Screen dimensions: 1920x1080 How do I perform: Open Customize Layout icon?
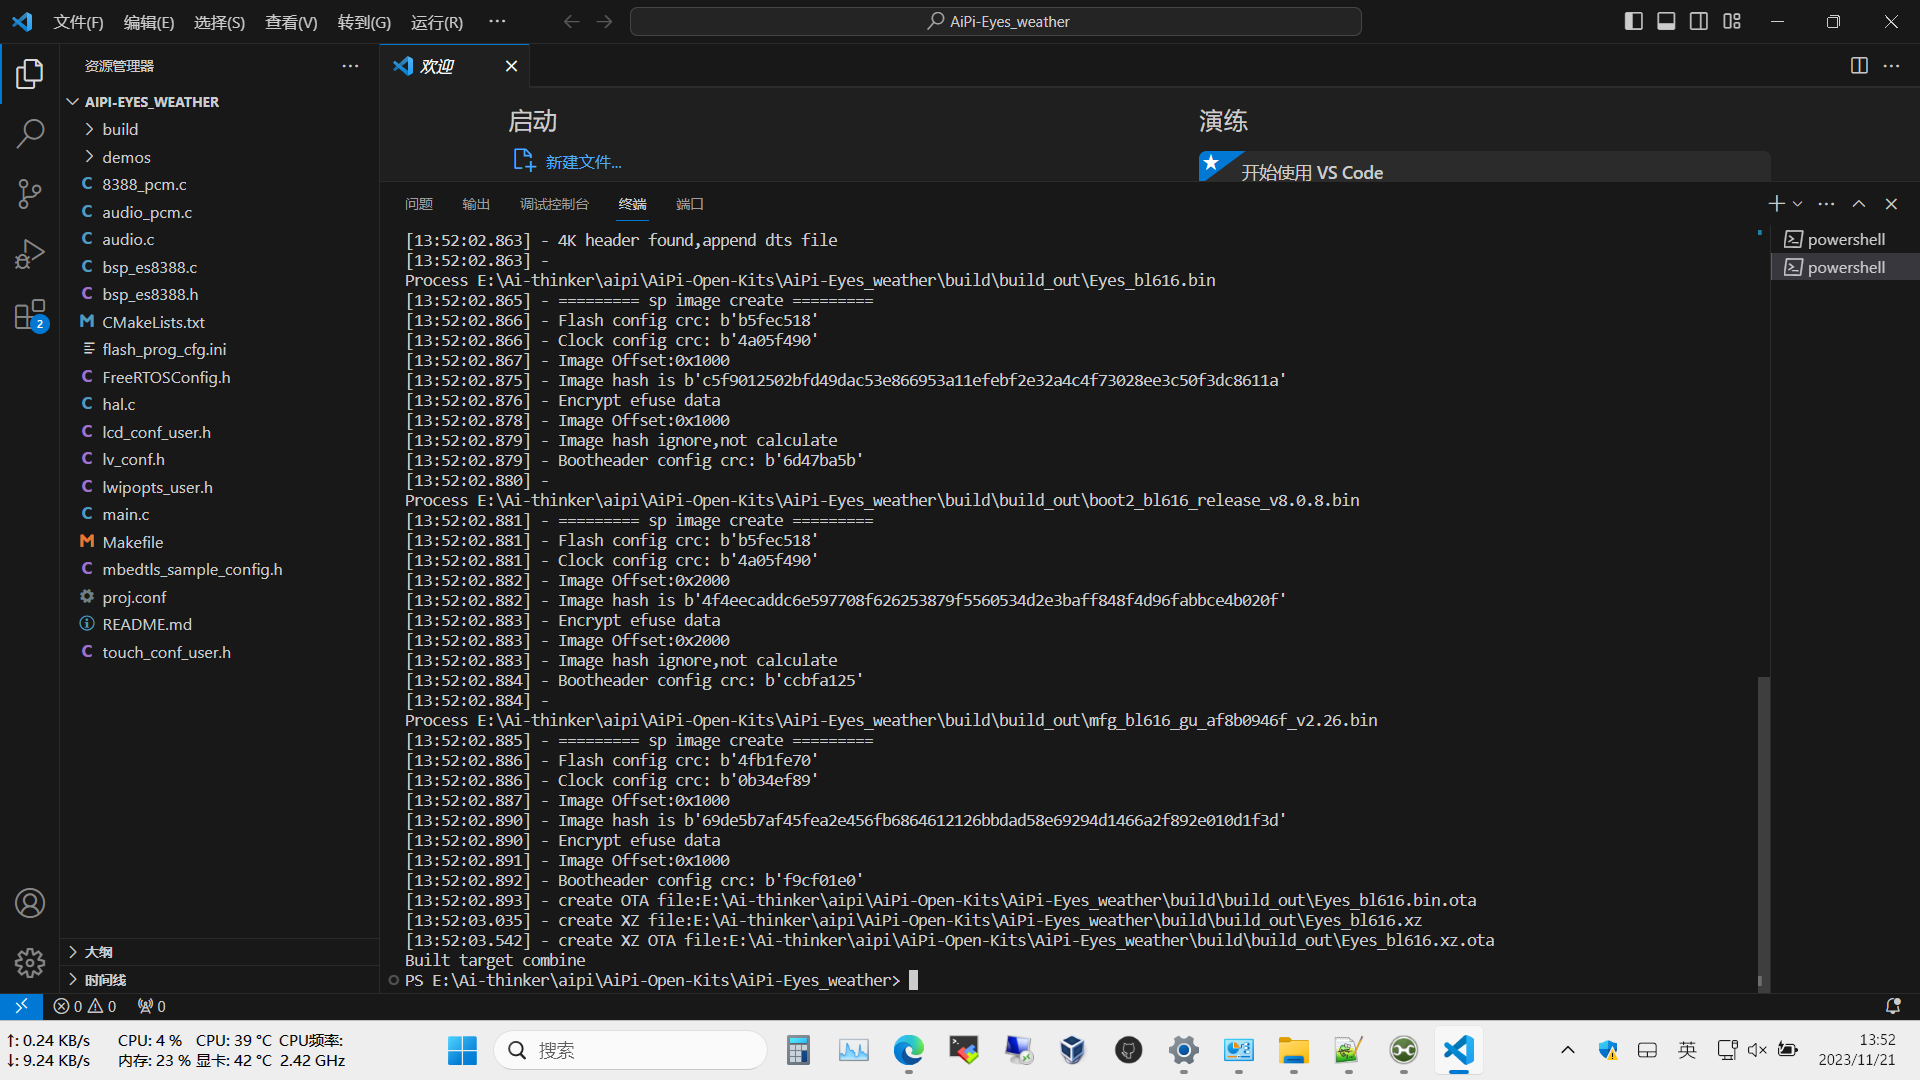(1732, 21)
